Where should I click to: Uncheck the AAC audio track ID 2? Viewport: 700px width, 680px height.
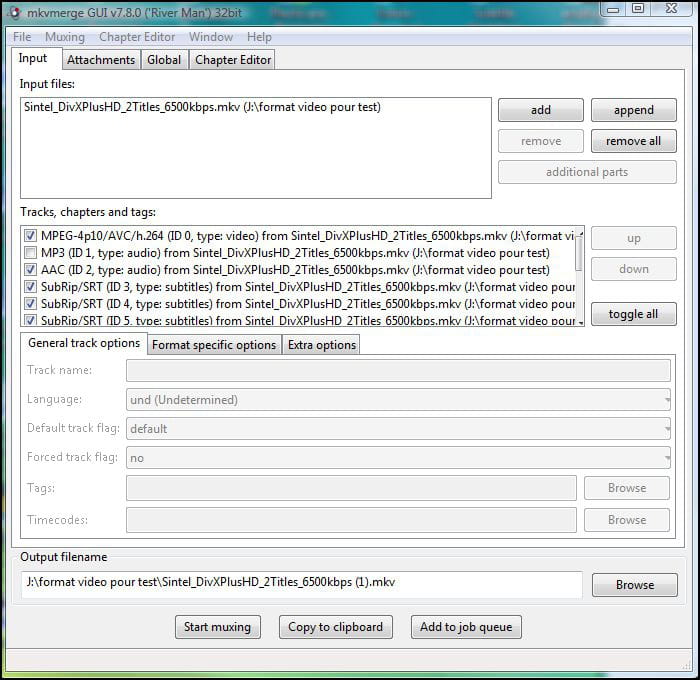pyautogui.click(x=30, y=270)
